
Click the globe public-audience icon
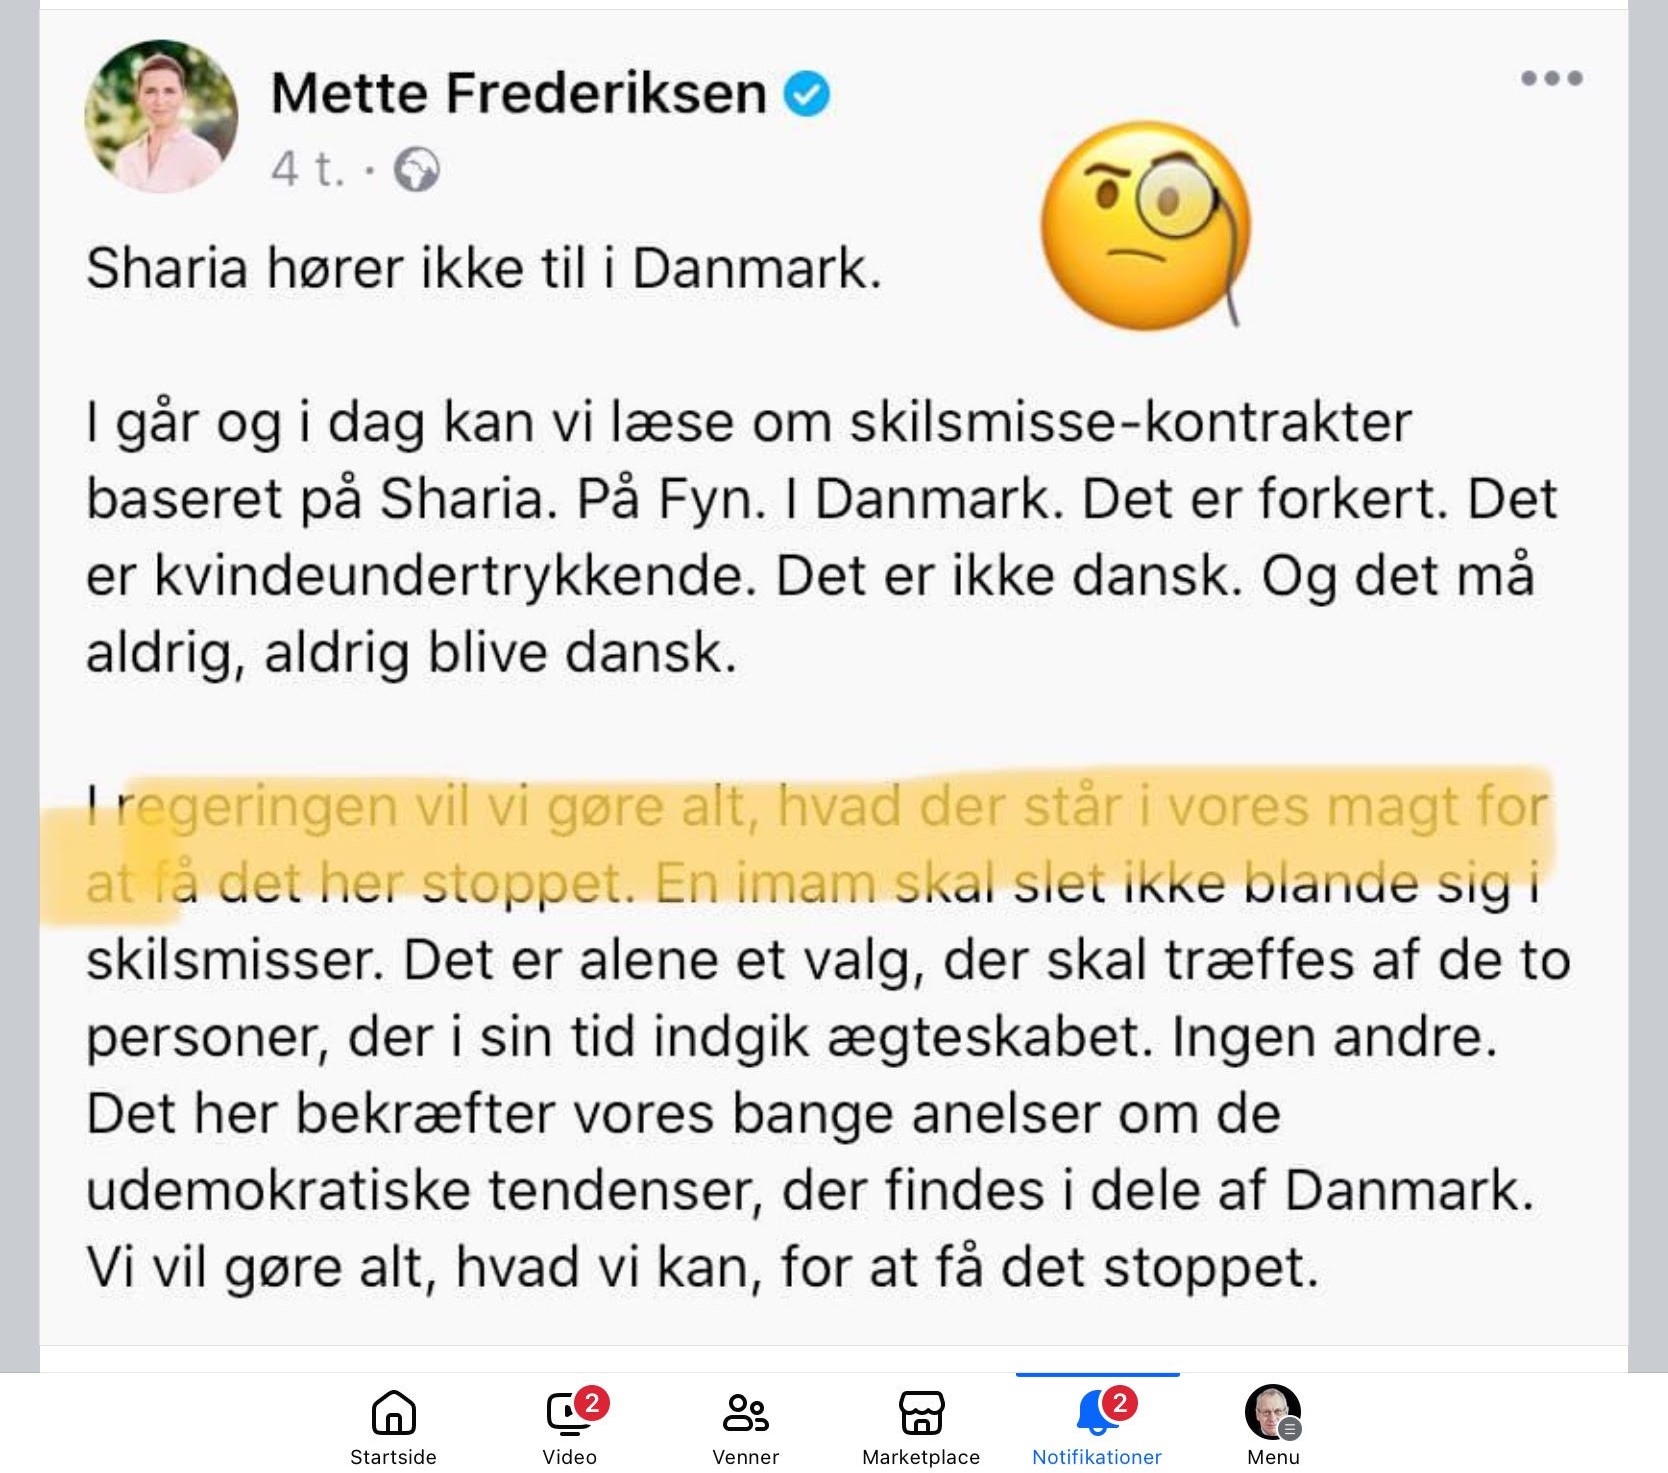[x=416, y=170]
